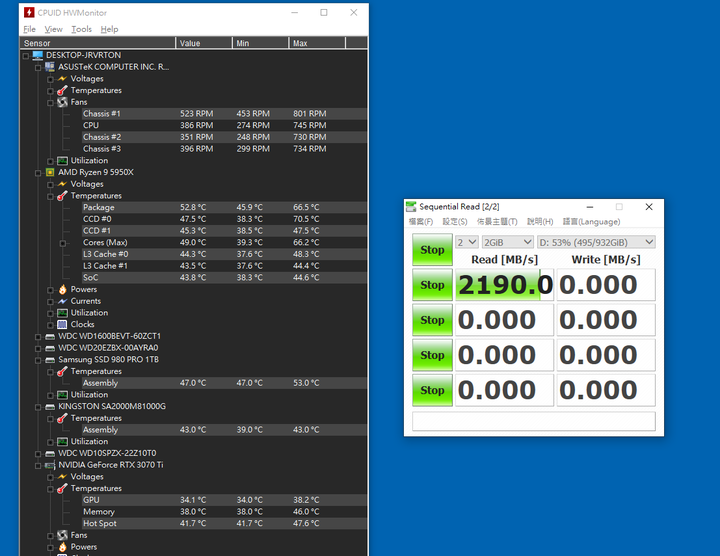The image size is (720, 556).
Task: Click the WDC WD10SPZX drive icon
Action: click(50, 454)
